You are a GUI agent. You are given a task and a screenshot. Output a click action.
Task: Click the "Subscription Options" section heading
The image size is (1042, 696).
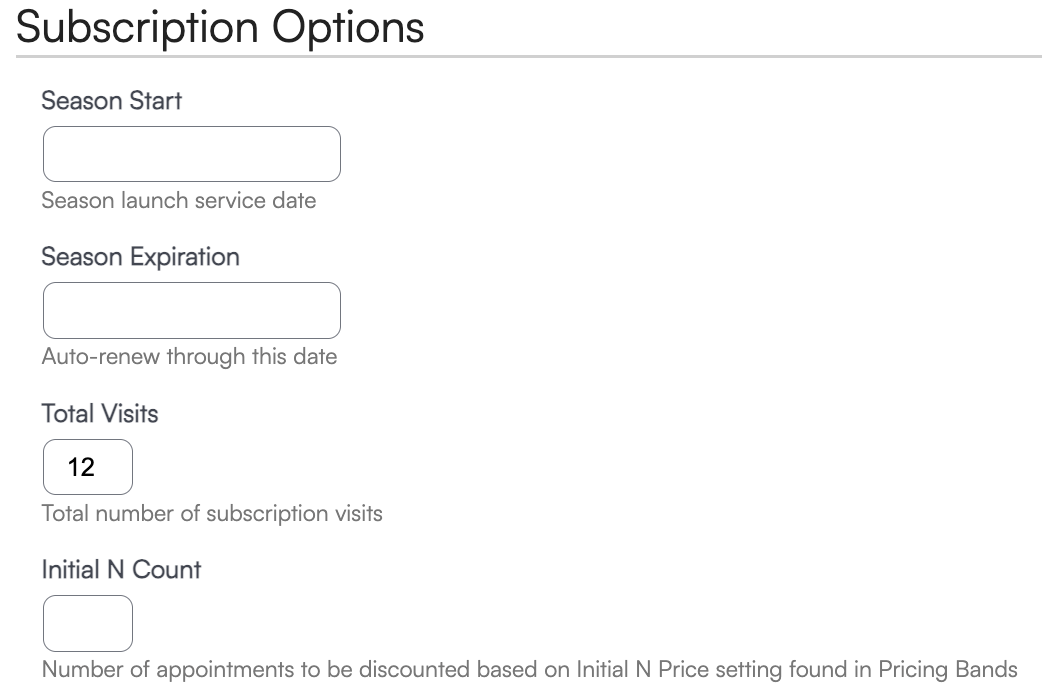coord(220,27)
